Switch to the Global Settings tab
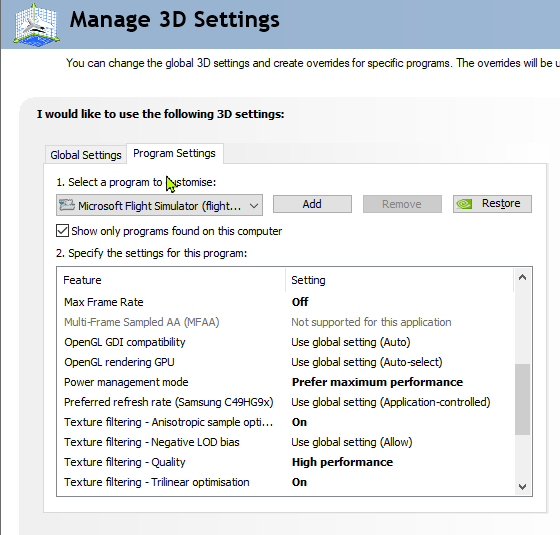This screenshot has width=560, height=535. tap(86, 155)
